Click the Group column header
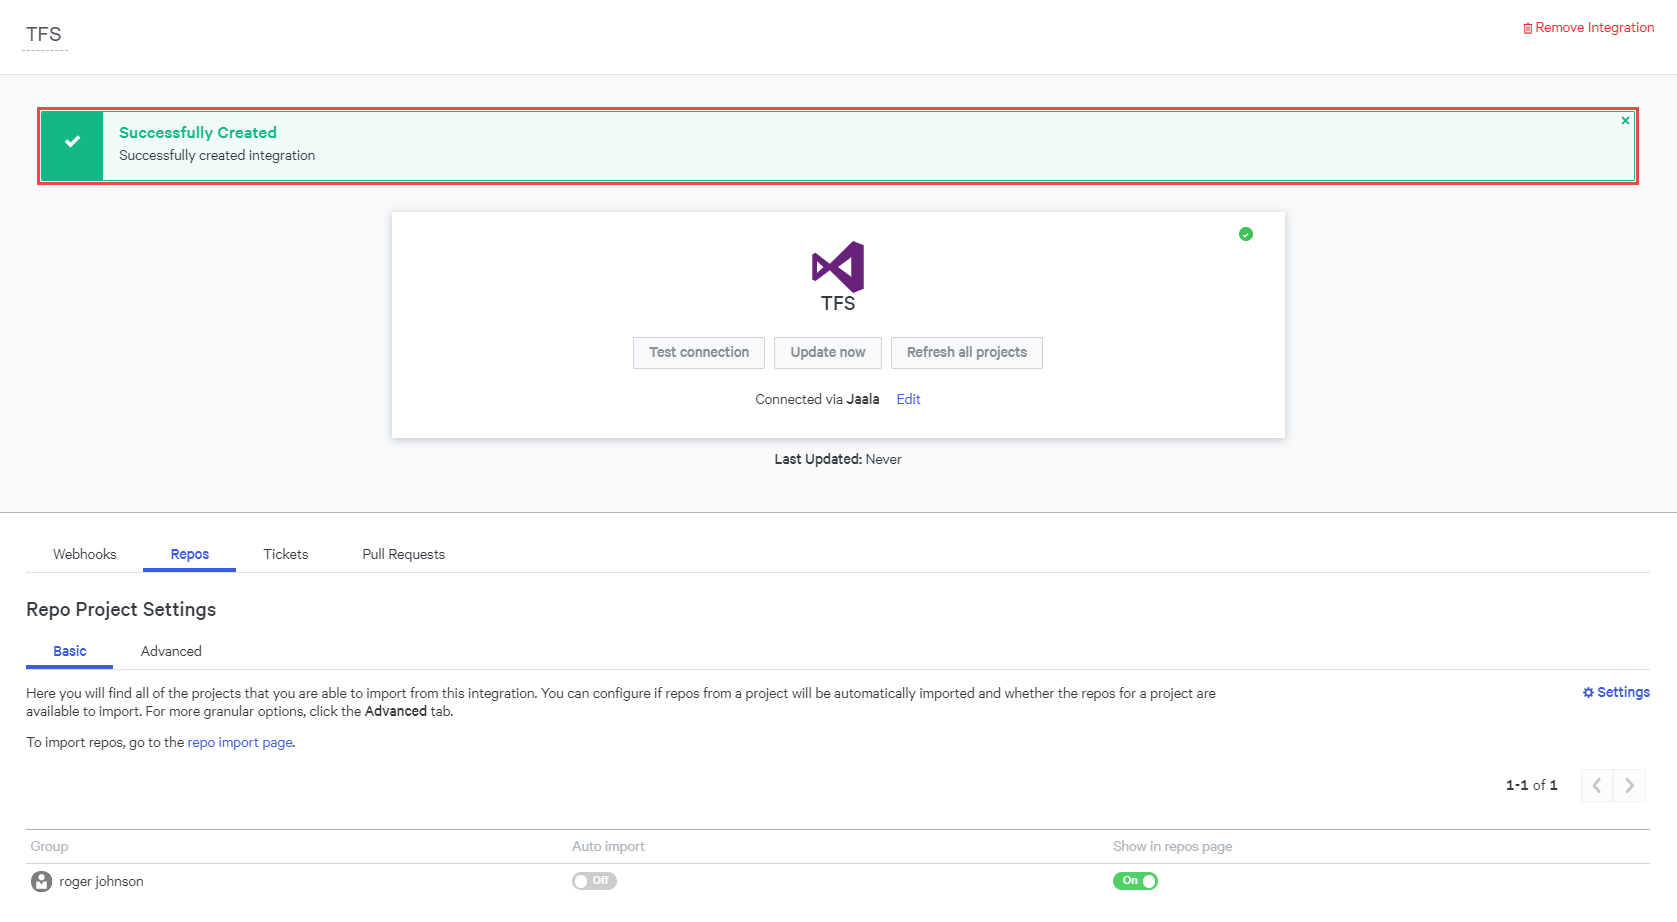 click(x=49, y=846)
